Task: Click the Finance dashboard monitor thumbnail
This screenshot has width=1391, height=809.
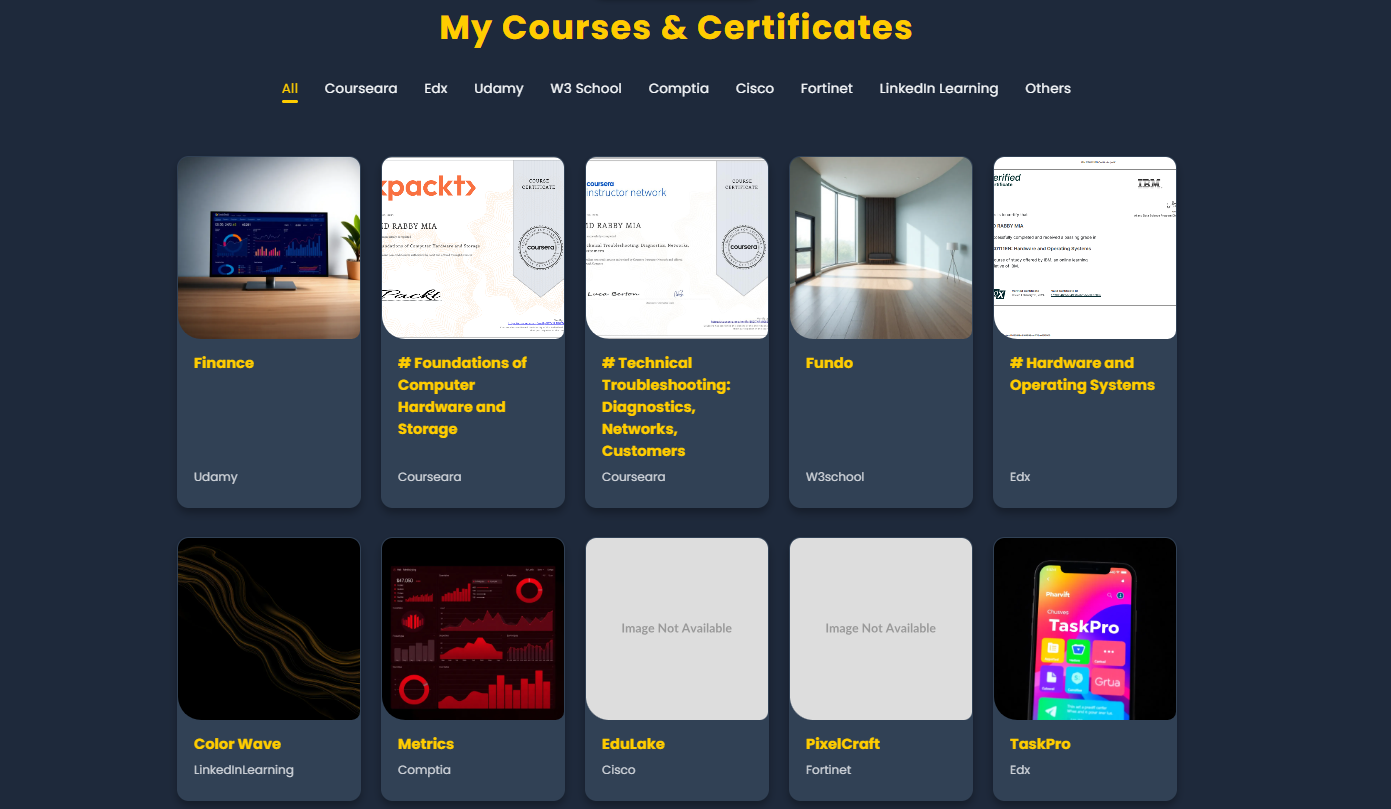Action: pyautogui.click(x=268, y=247)
